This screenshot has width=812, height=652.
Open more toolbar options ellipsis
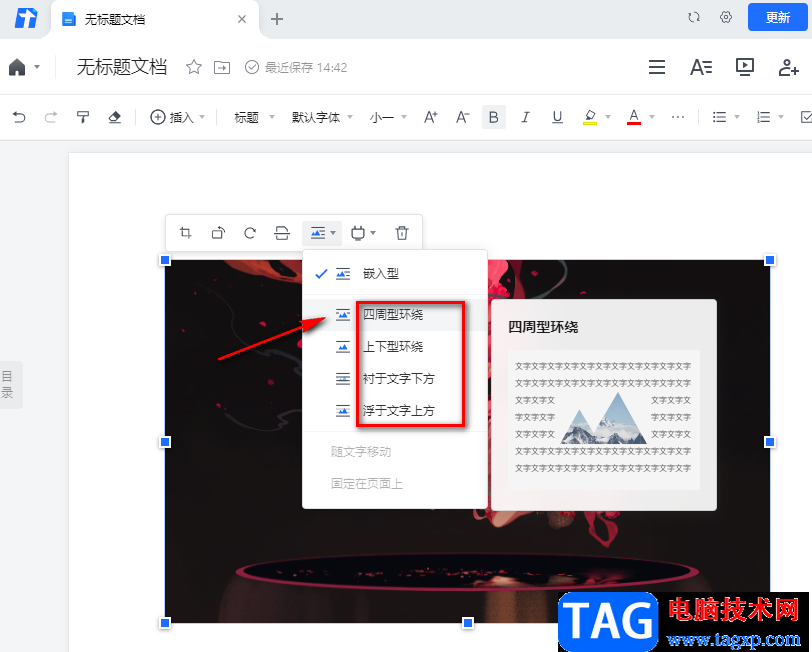coord(678,118)
